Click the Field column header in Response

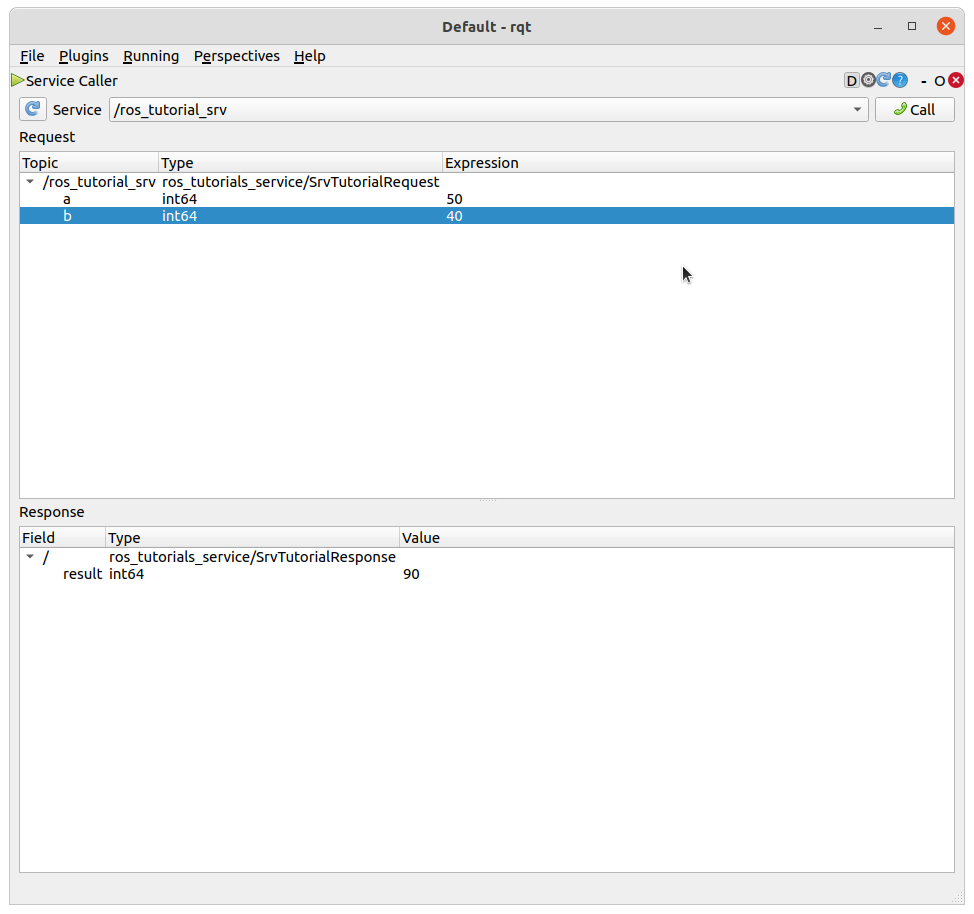pos(62,537)
